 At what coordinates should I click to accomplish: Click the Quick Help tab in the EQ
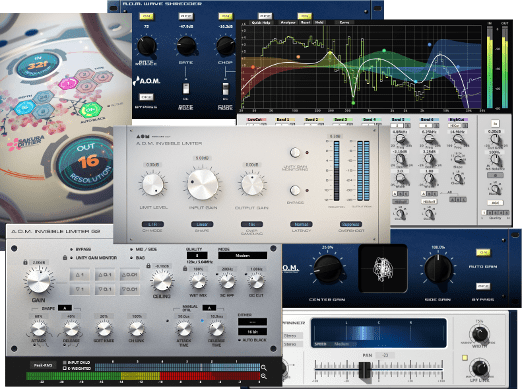coord(261,22)
